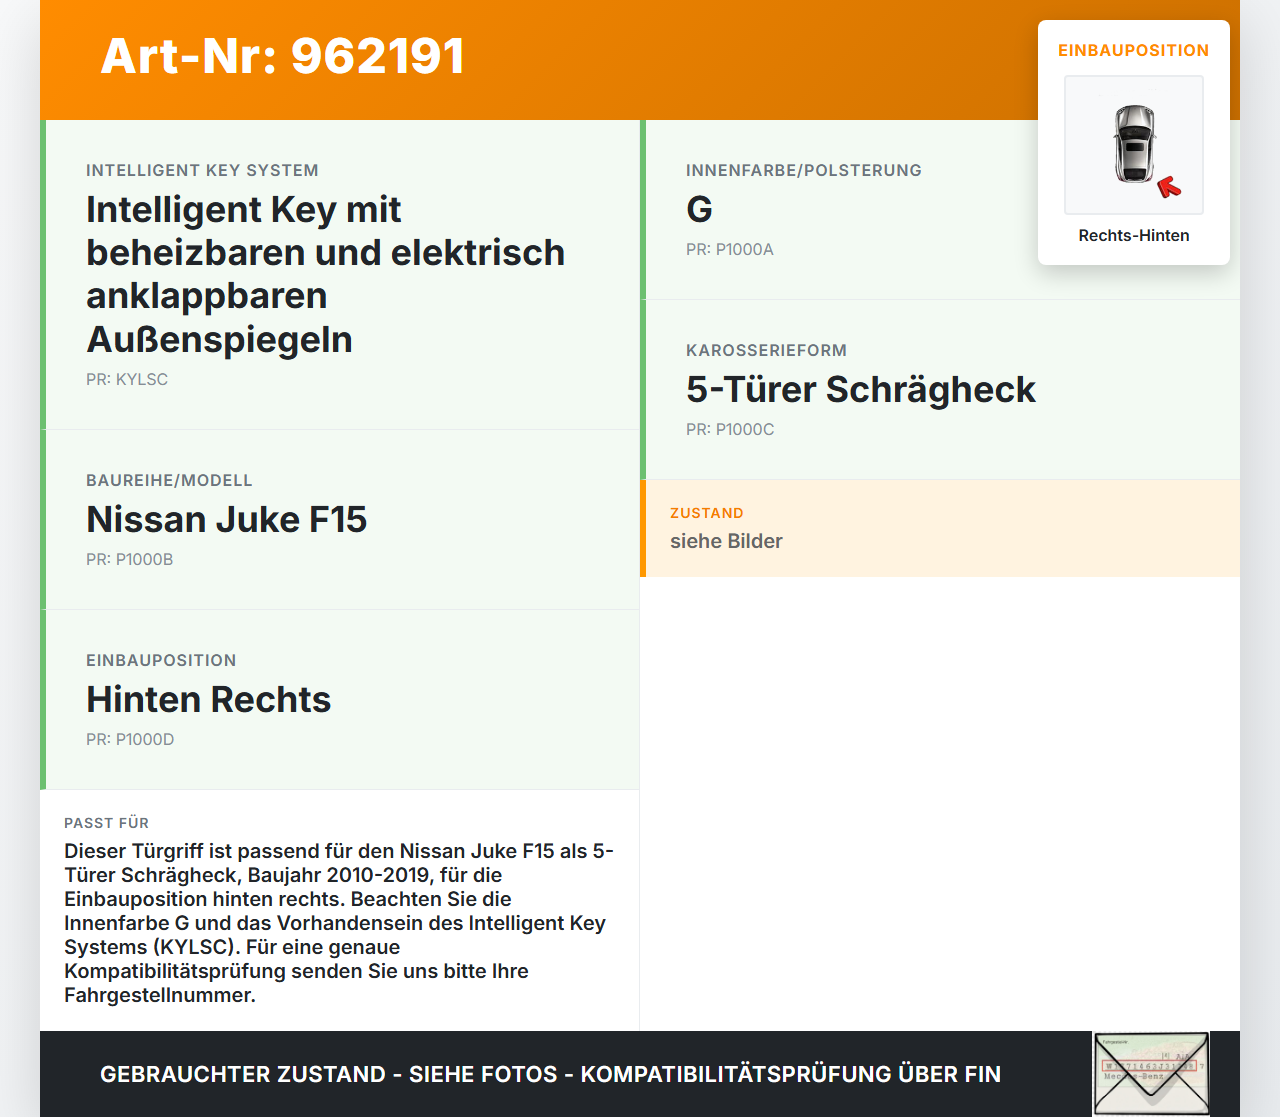Click the Rechts-Hinten label below the car
This screenshot has width=1280, height=1118.
[x=1133, y=235]
